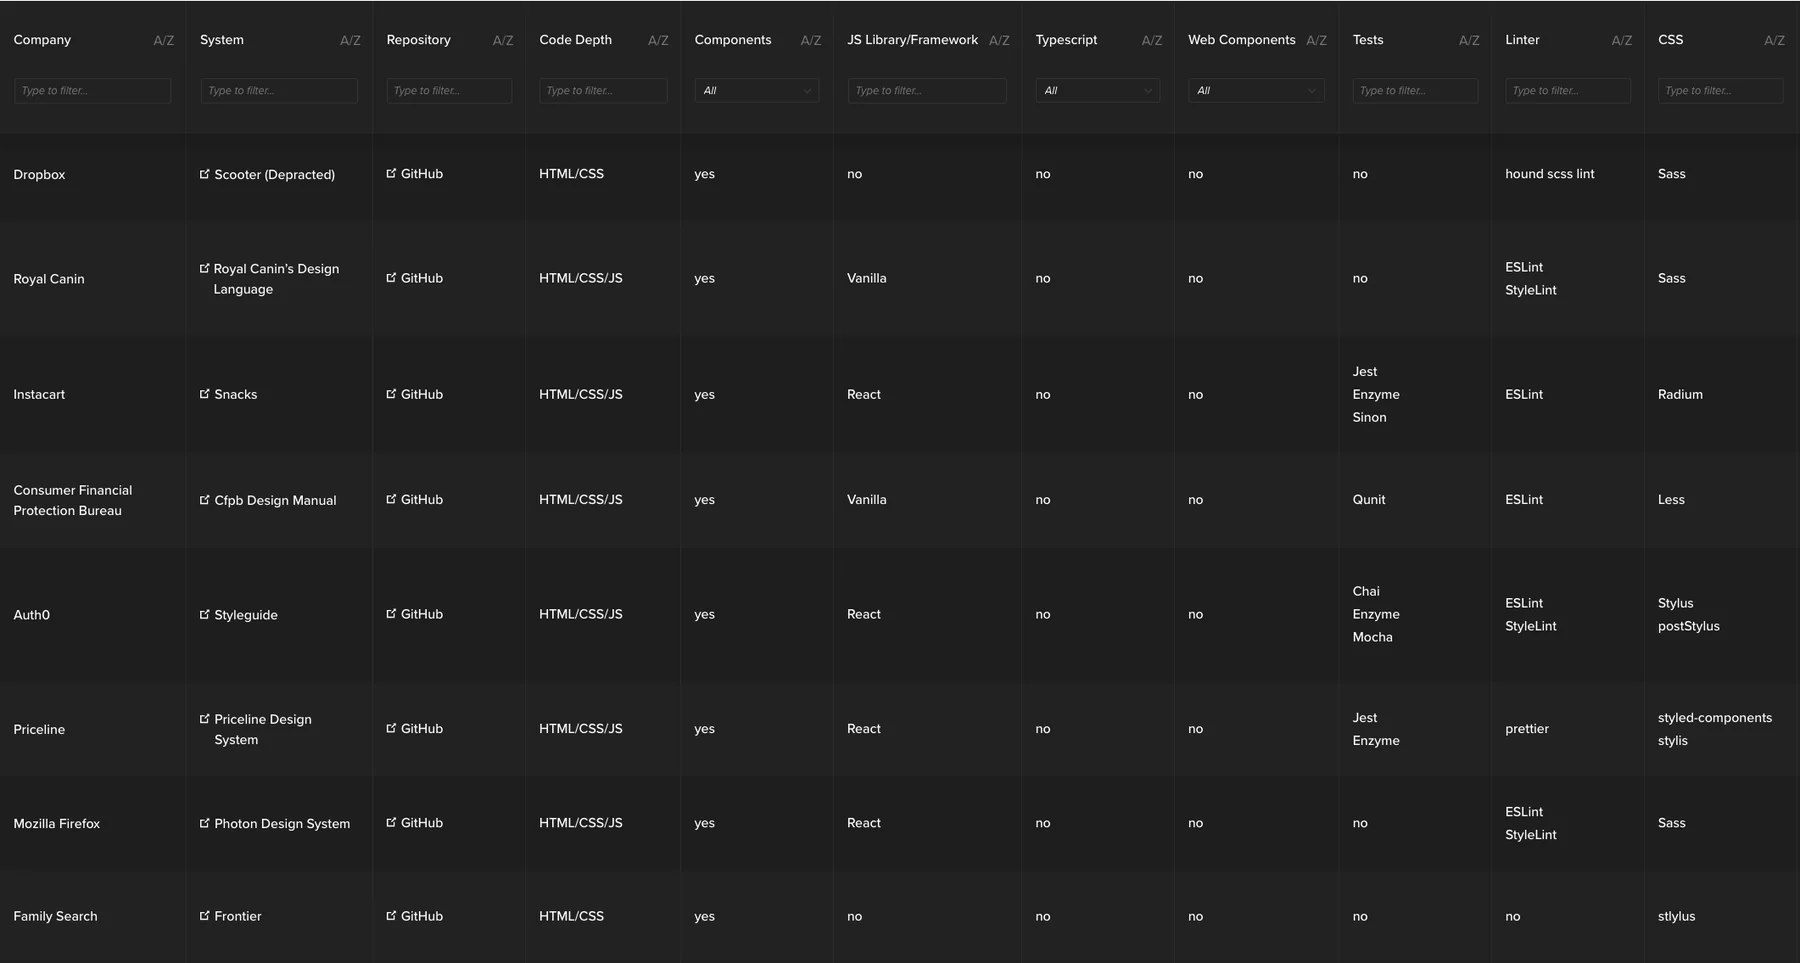1800x963 pixels.
Task: Click GitHub external icon in Royal Canin row
Action: point(391,278)
